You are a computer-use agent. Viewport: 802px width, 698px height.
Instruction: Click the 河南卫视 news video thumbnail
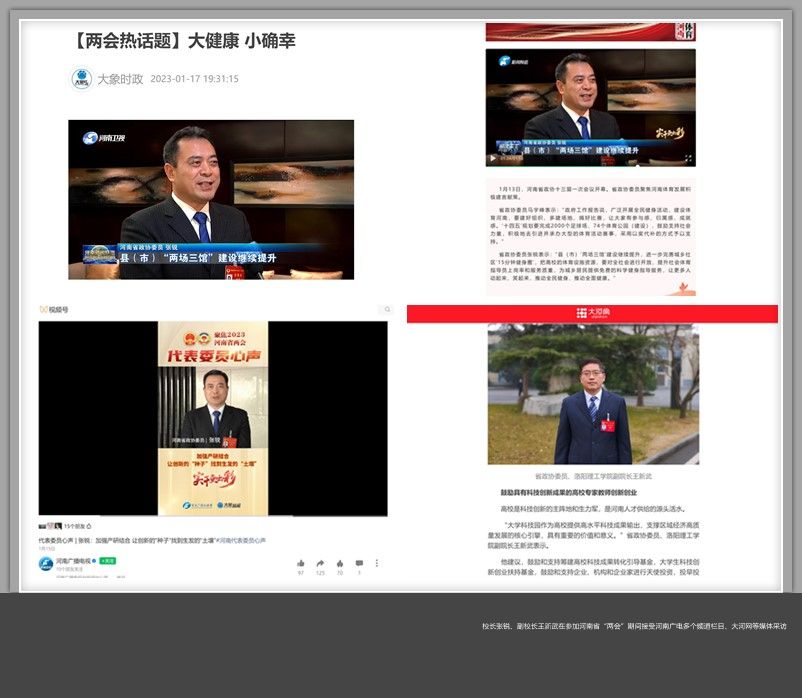pos(211,200)
